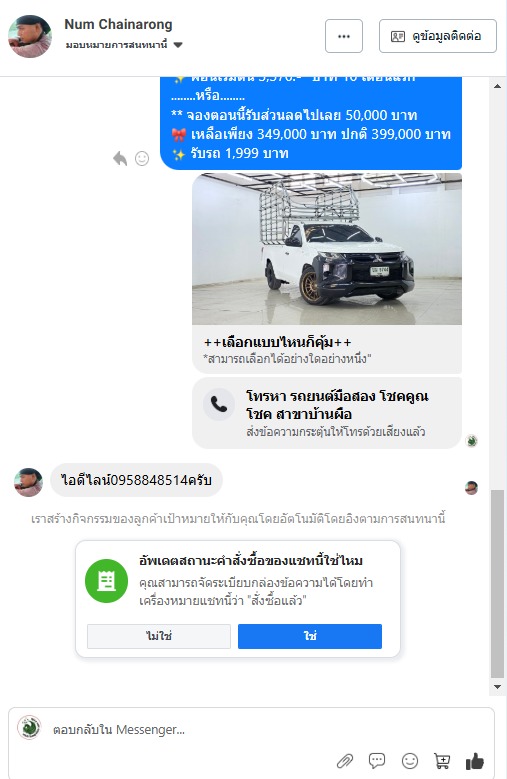This screenshot has width=507, height=779.
Task: Click the scrollbar up arrow
Action: click(x=498, y=86)
